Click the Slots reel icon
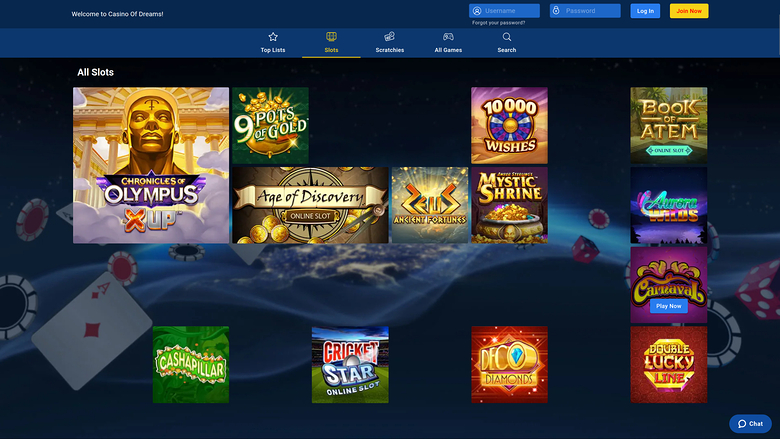 click(331, 36)
